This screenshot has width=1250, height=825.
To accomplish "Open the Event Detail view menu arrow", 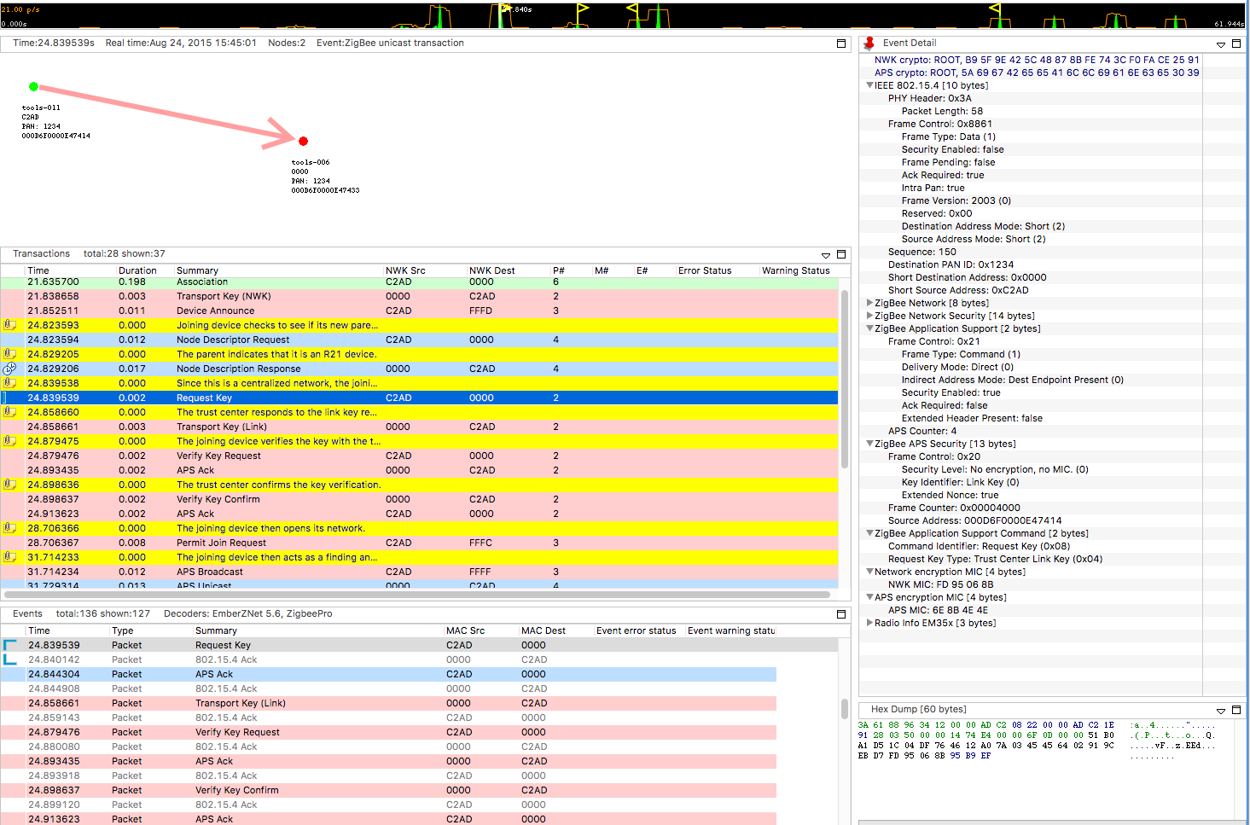I will tap(1221, 45).
